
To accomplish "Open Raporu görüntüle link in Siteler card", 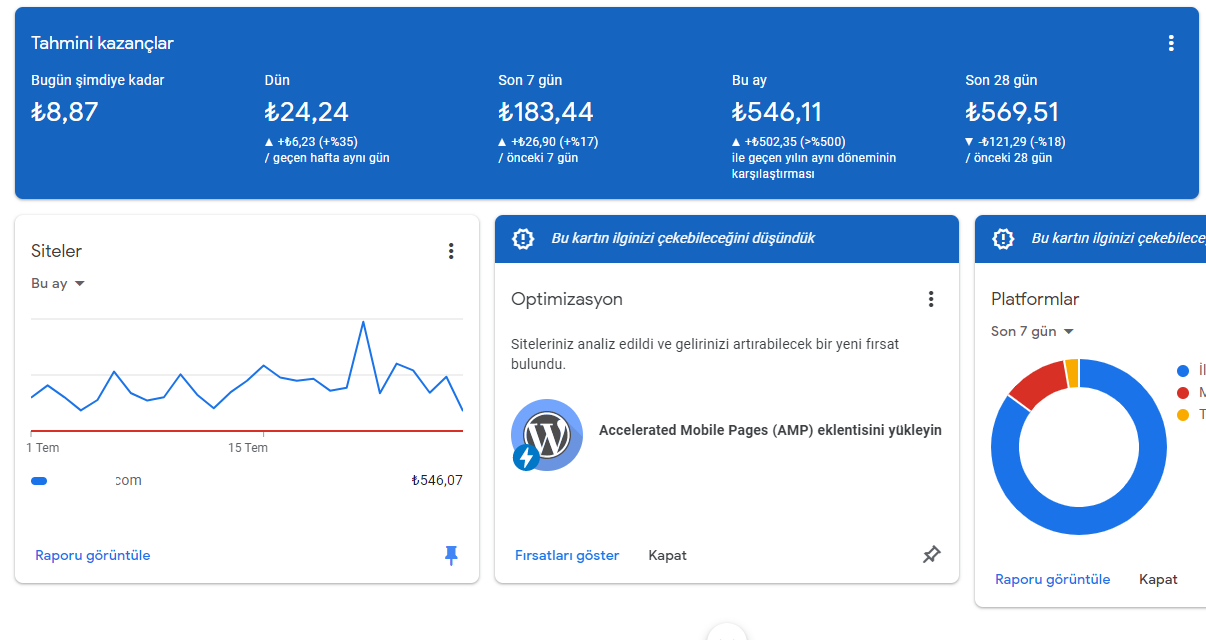I will [93, 555].
